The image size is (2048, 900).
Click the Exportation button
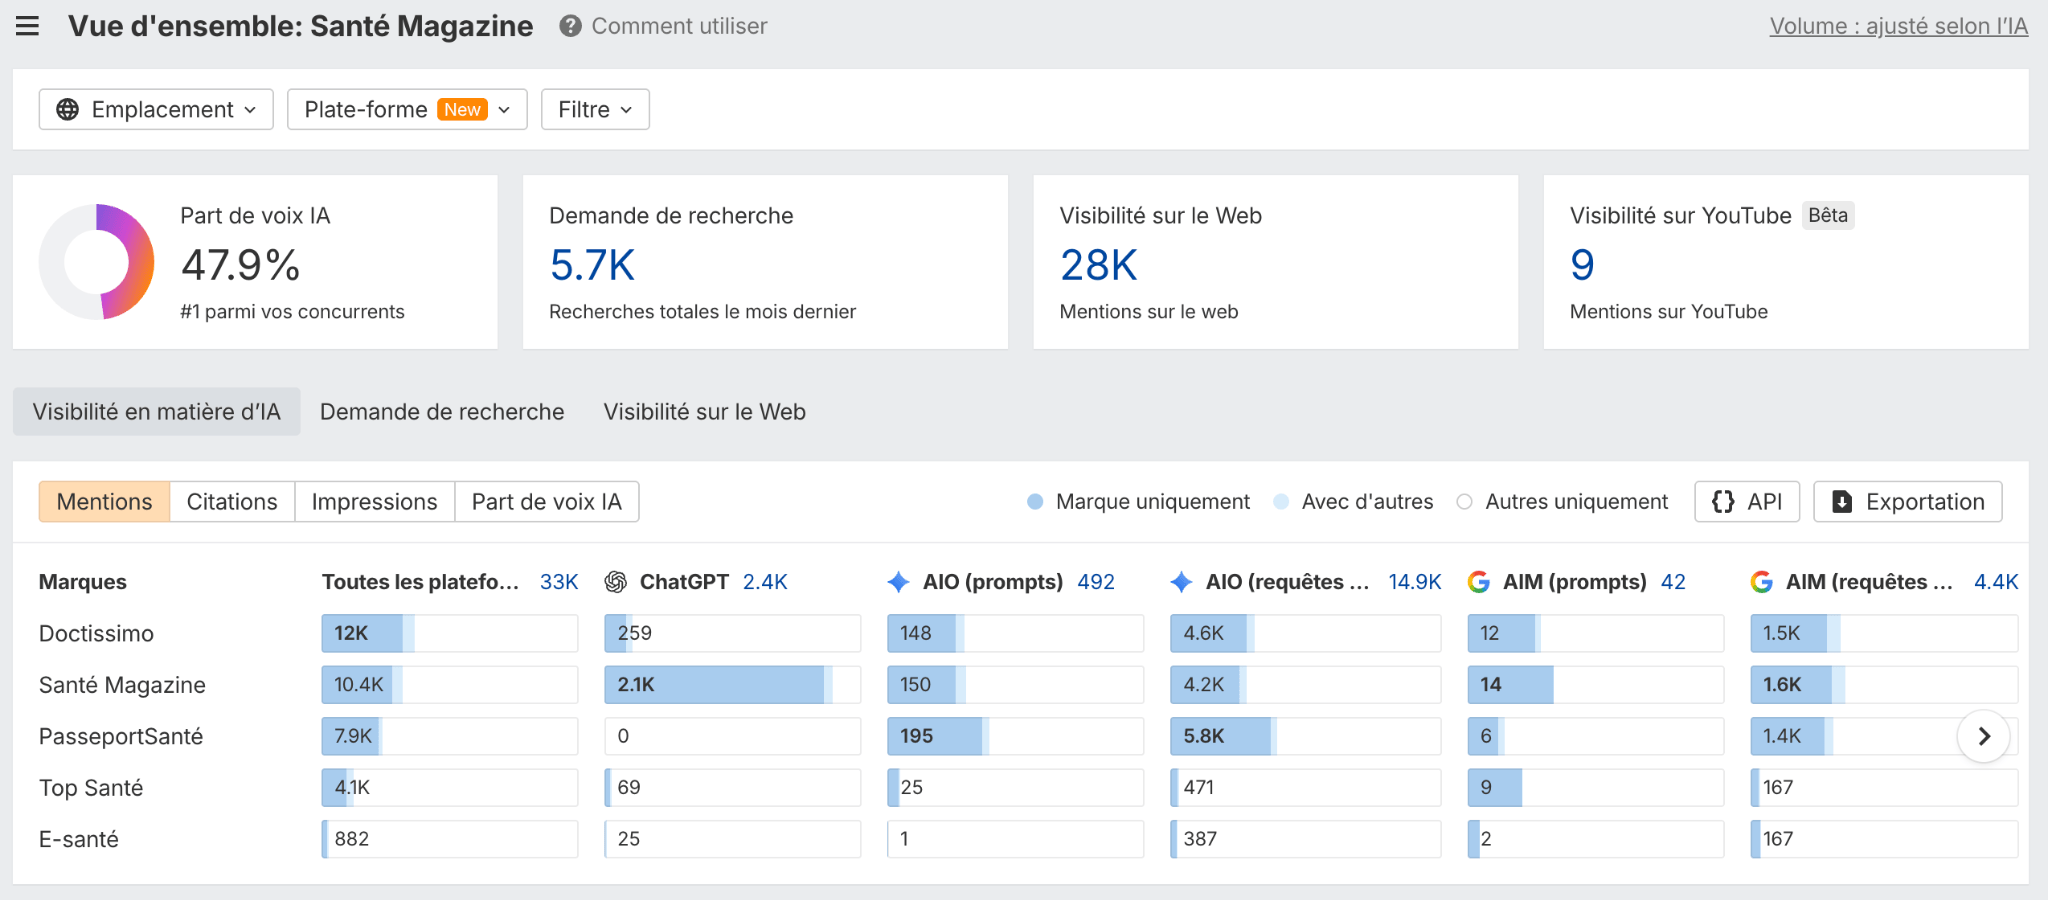point(1908,501)
